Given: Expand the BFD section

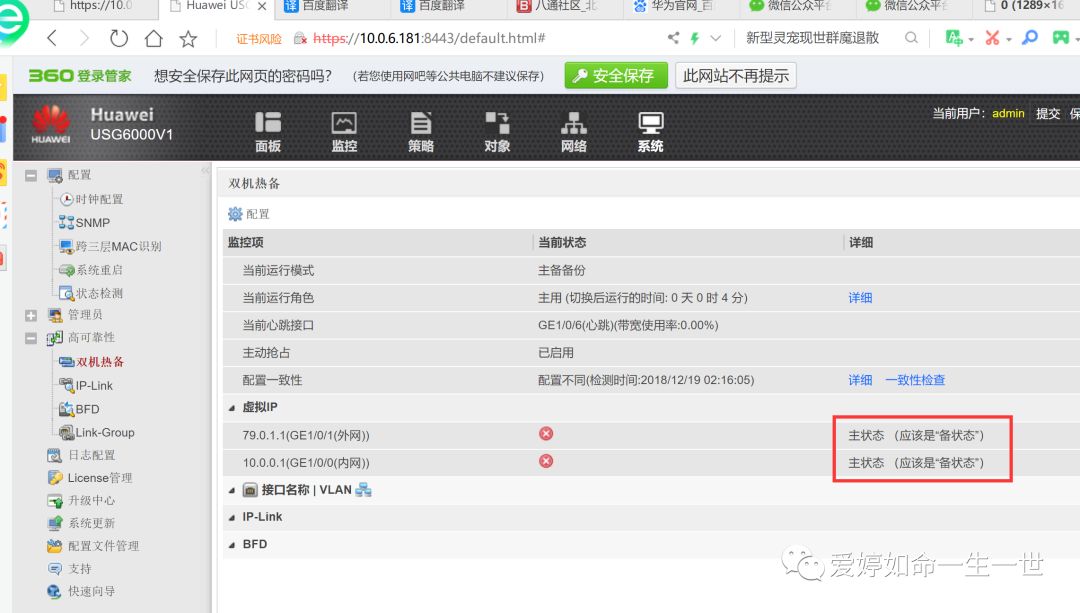Looking at the screenshot, I should tap(232, 545).
